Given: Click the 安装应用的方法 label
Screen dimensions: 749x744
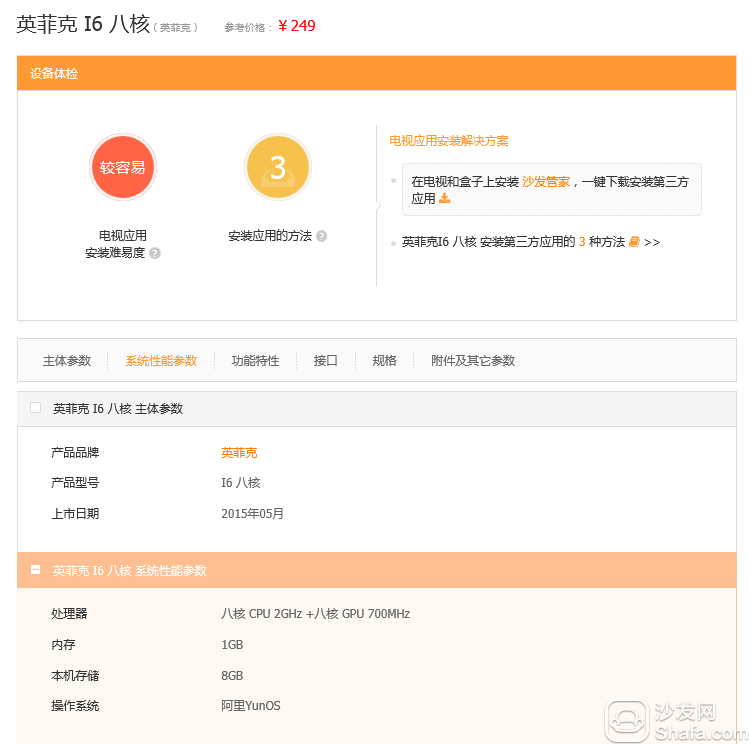Looking at the screenshot, I should coord(270,236).
